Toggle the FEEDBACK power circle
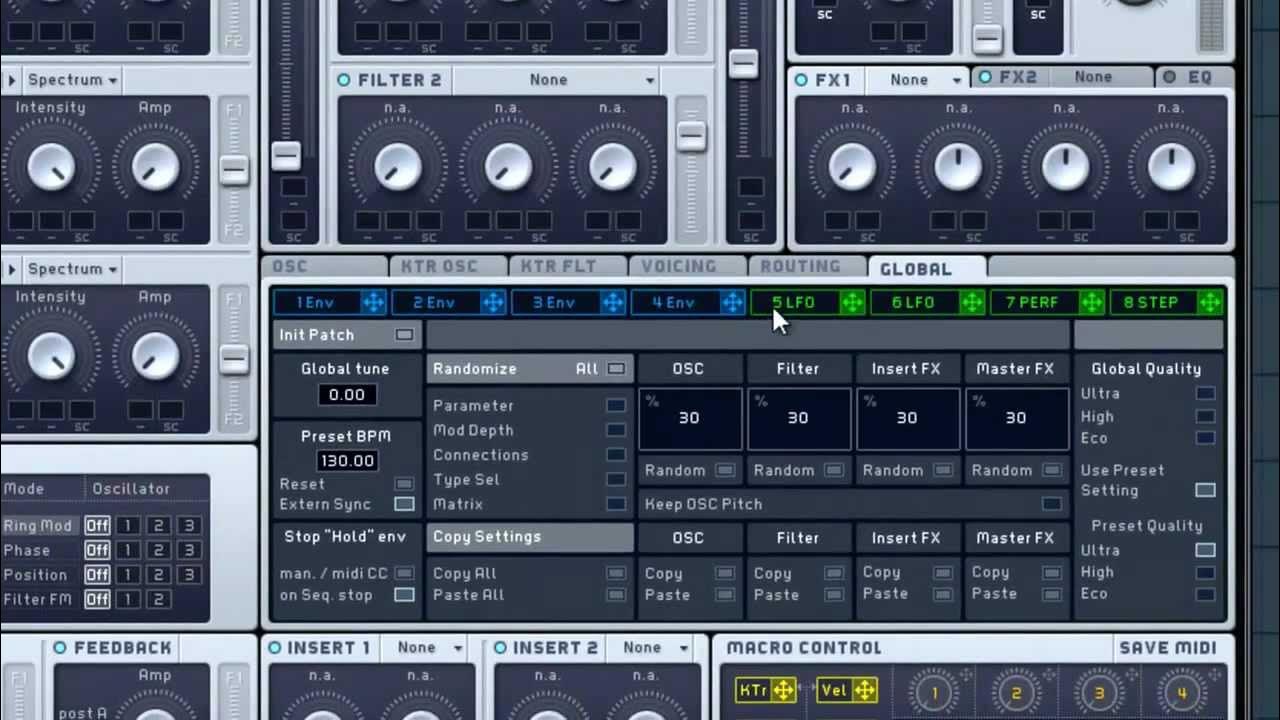The height and width of the screenshot is (720, 1280). [60, 648]
